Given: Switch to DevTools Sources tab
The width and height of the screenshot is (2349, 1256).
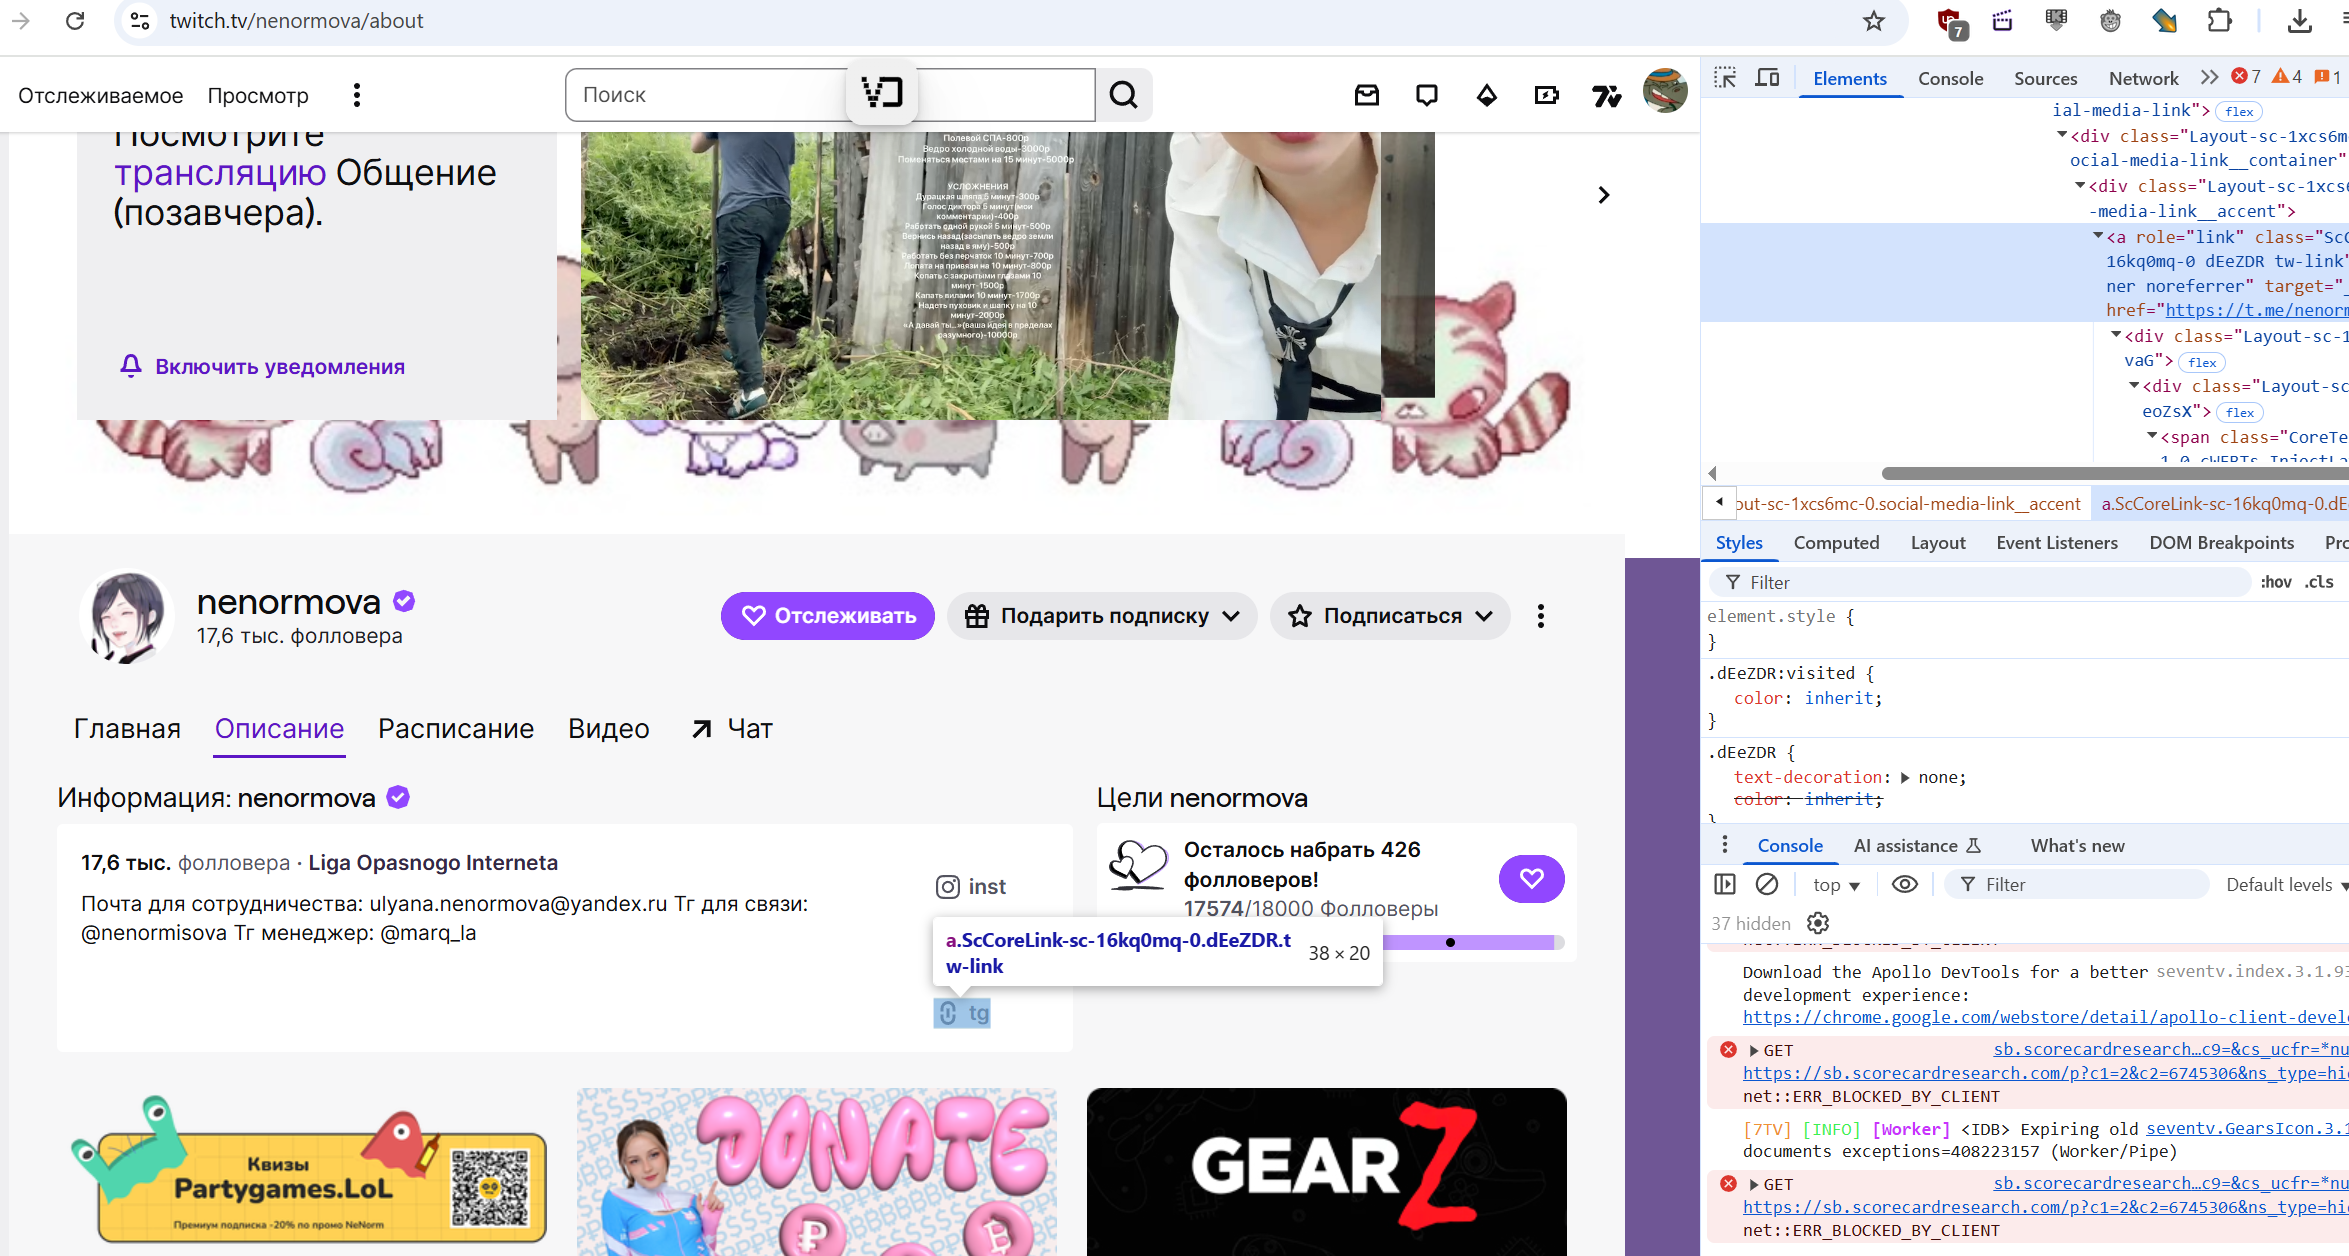Looking at the screenshot, I should pyautogui.click(x=2045, y=78).
